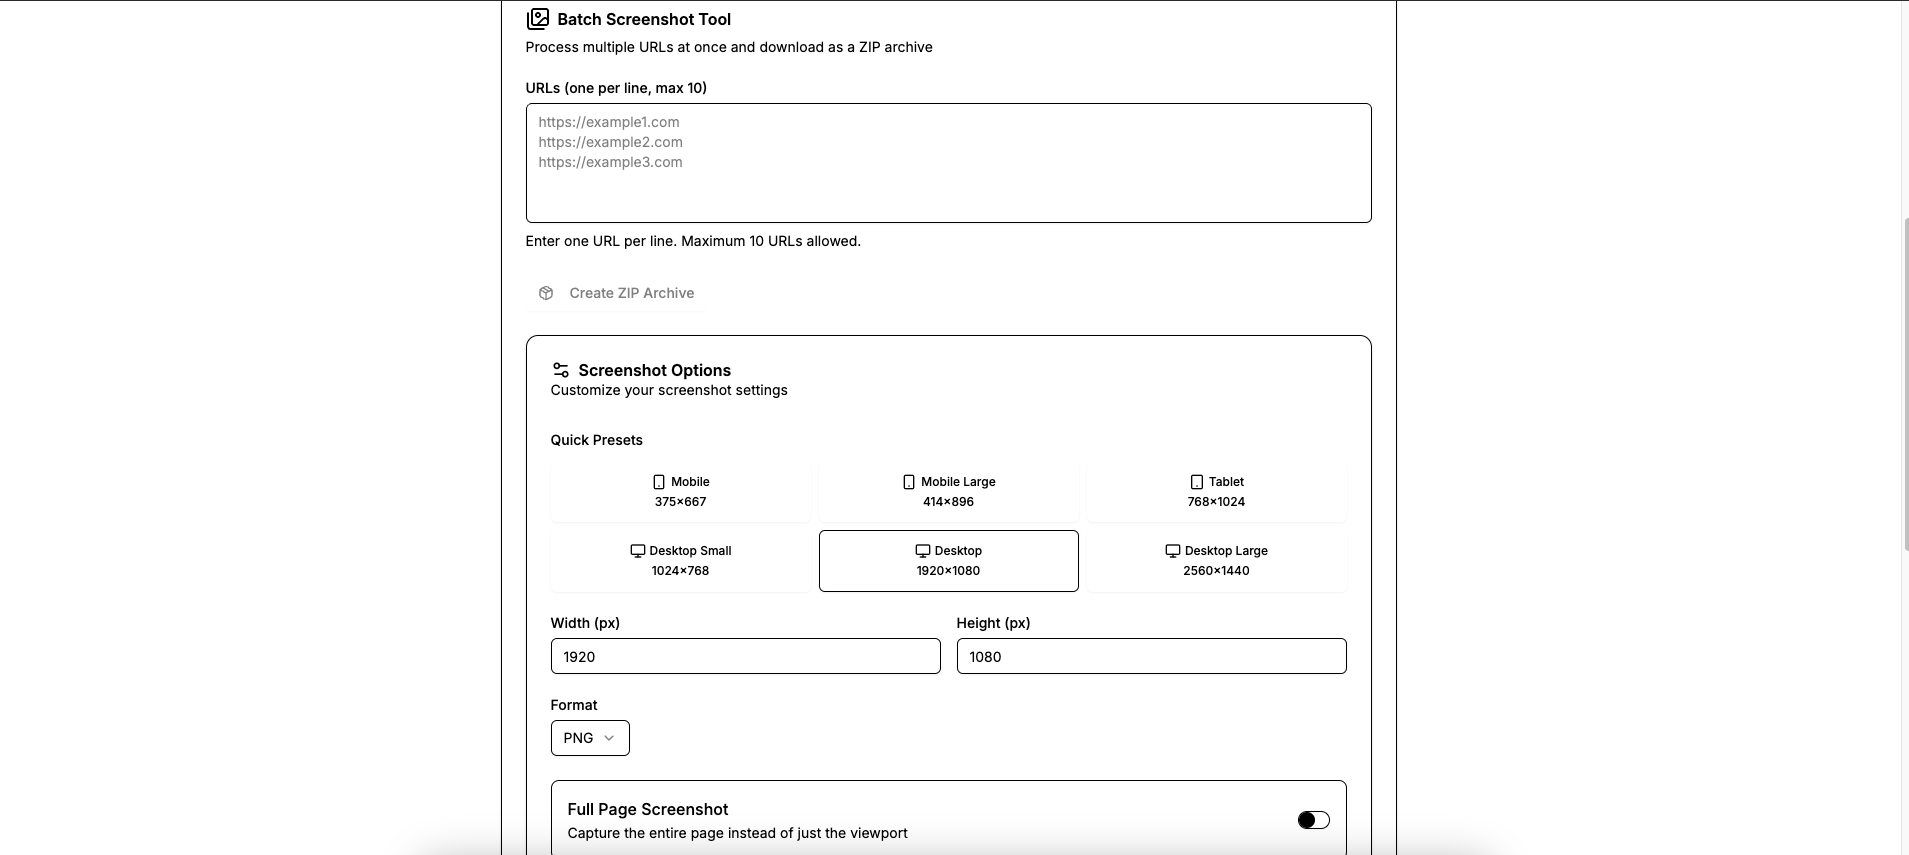The height and width of the screenshot is (855, 1909).
Task: Click the Desktop Small monitor icon
Action: coord(637,551)
